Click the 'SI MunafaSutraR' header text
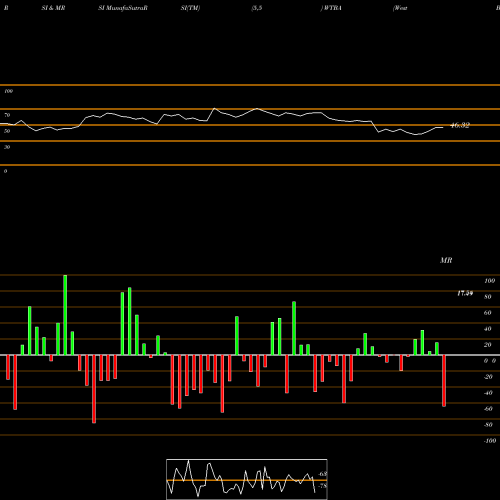 [123, 8]
